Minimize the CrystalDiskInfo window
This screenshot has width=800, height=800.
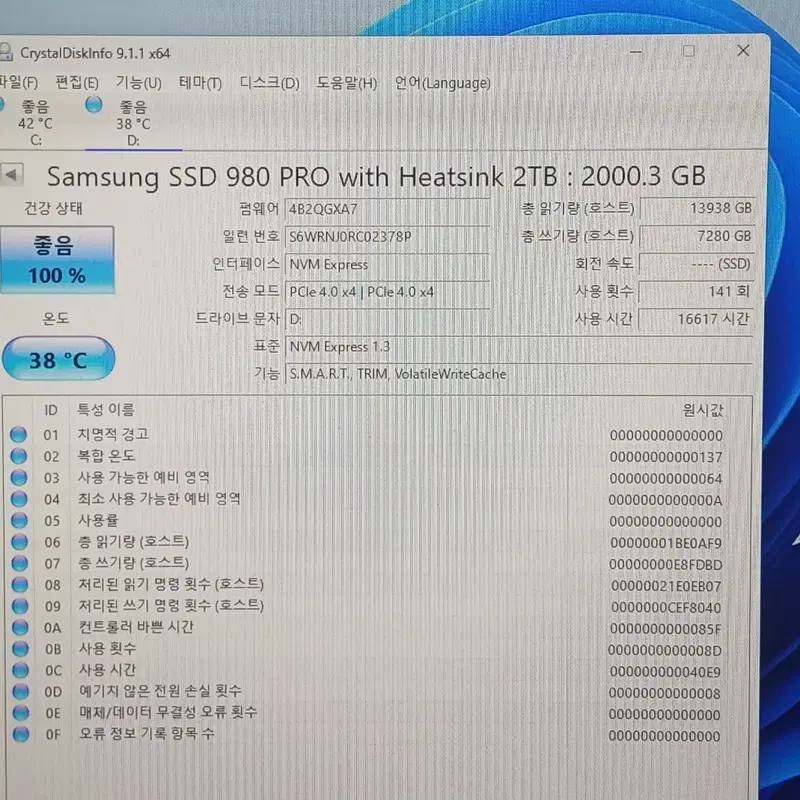click(x=636, y=52)
